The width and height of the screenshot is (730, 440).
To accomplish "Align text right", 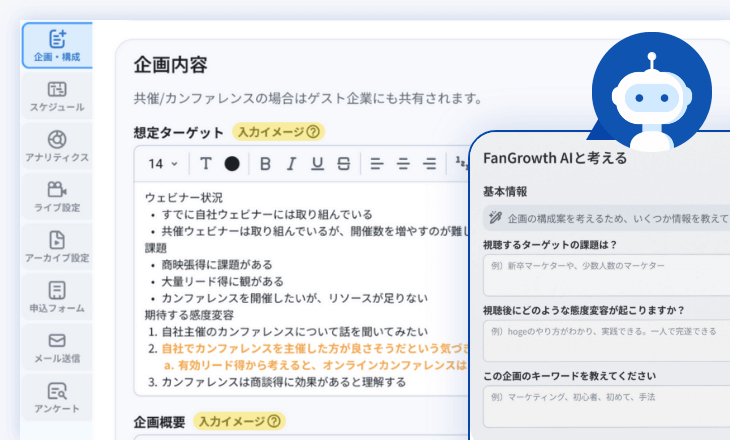I will 429,164.
